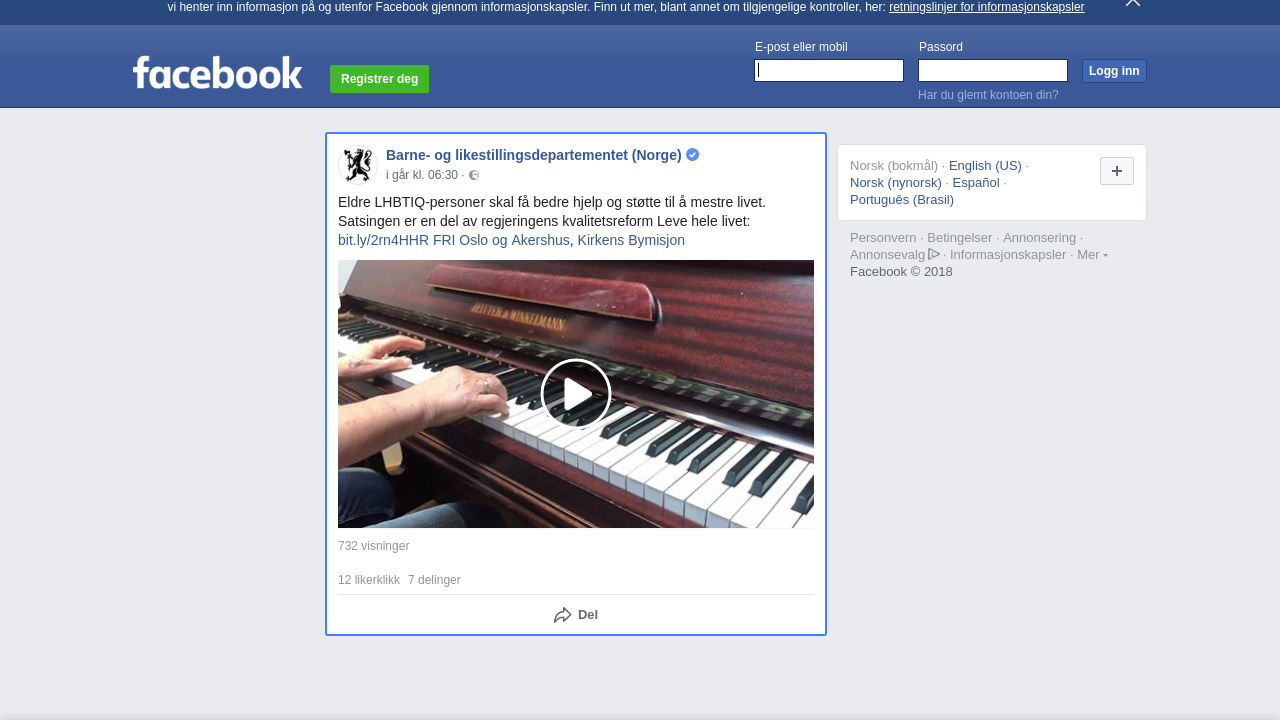
Task: Switch language to English (US)
Action: coord(985,166)
